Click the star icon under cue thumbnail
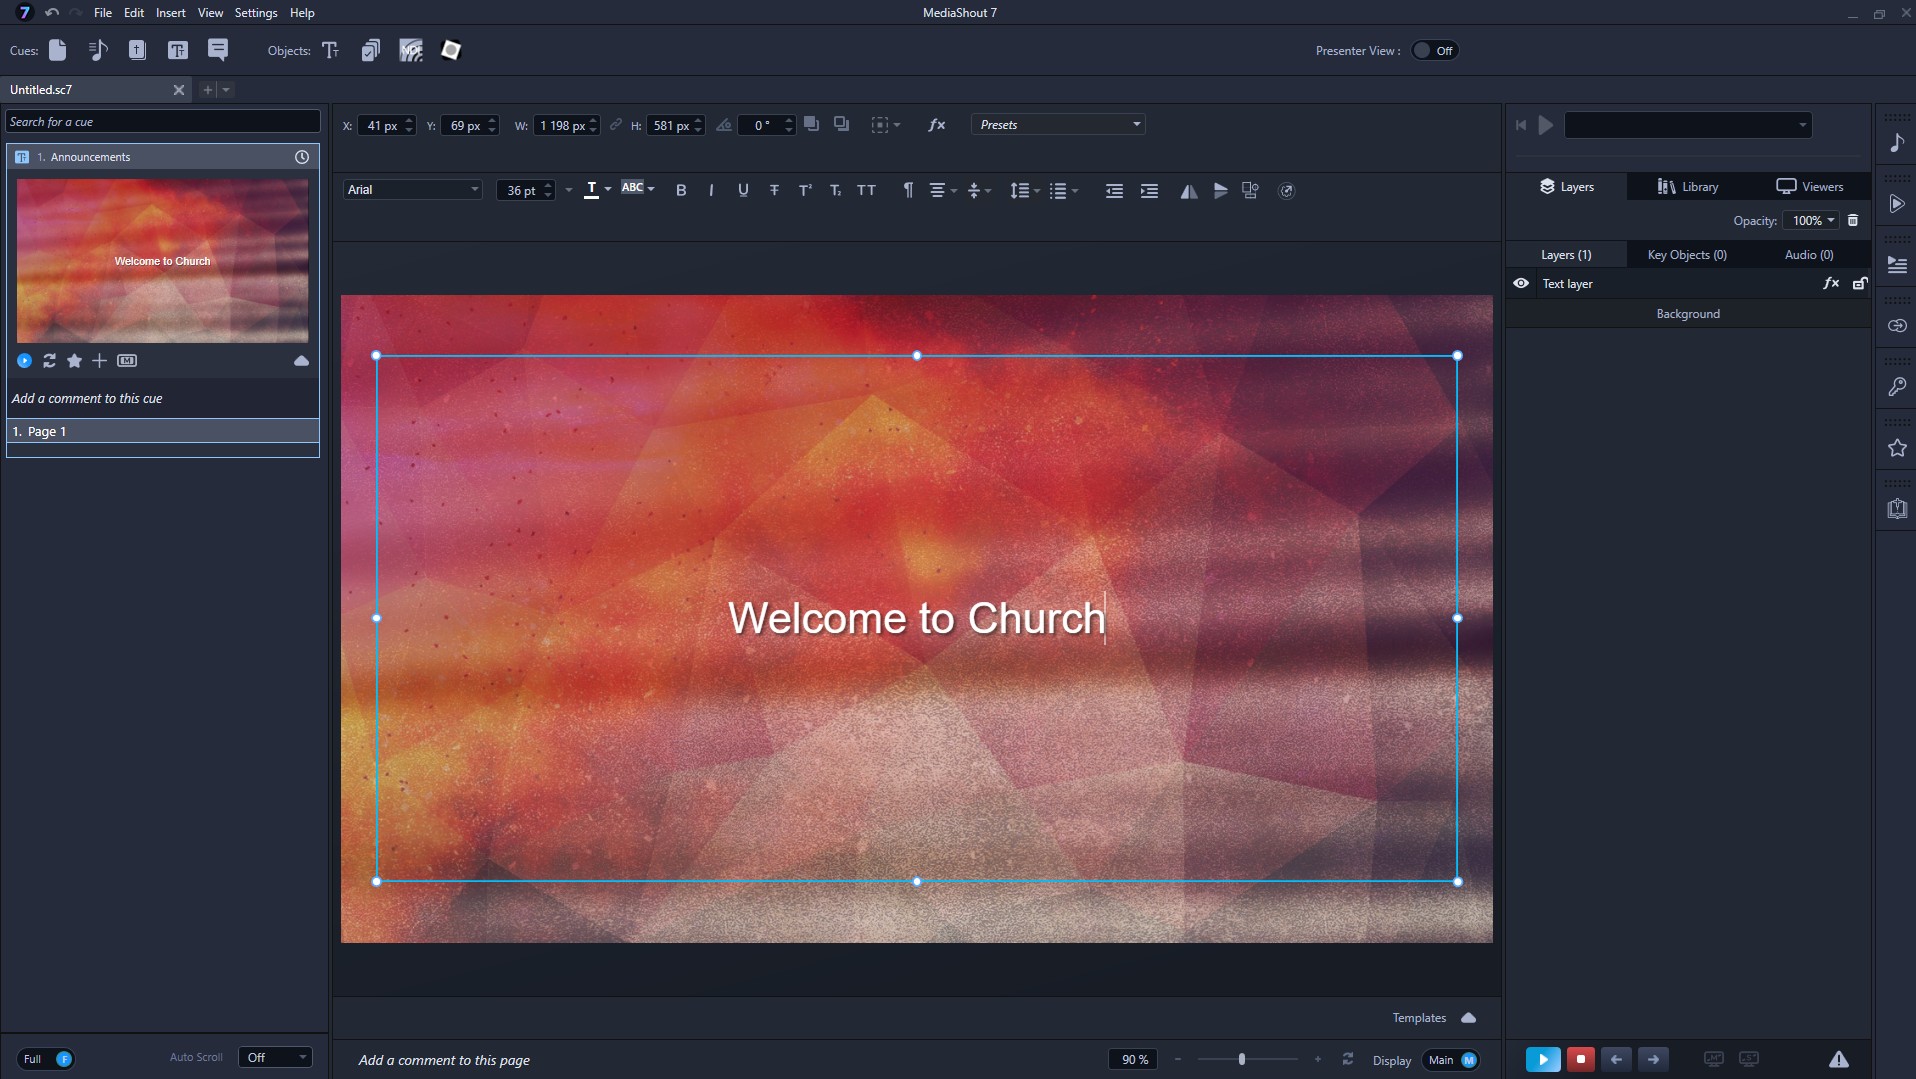 pyautogui.click(x=74, y=361)
